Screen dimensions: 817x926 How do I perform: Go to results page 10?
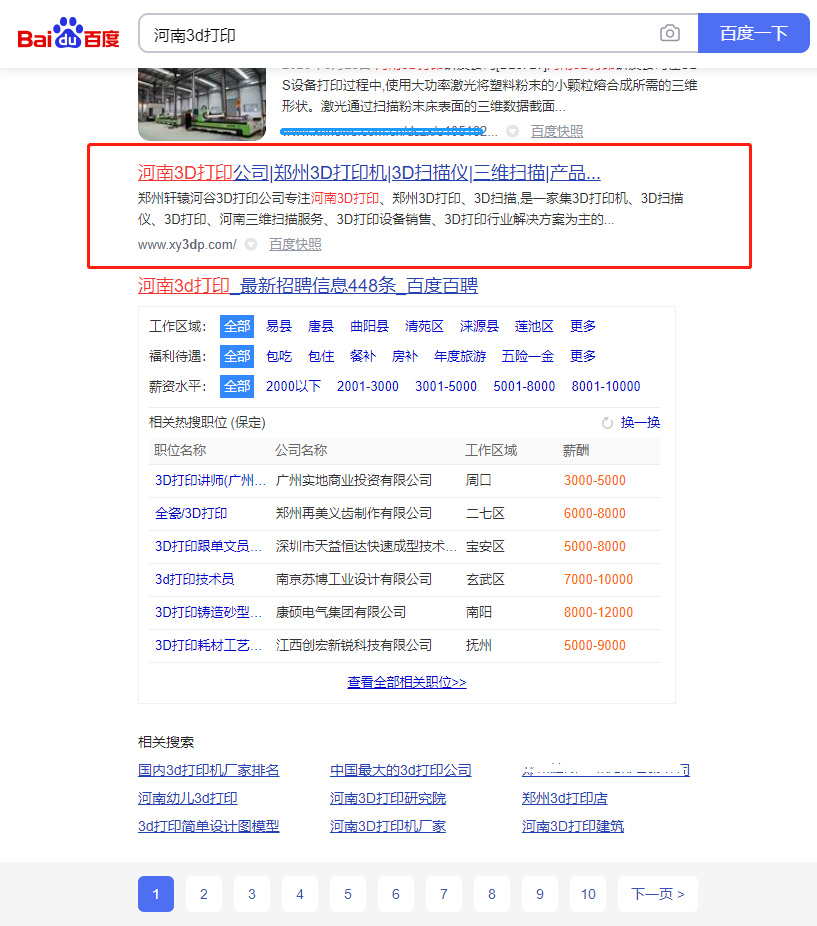pyautogui.click(x=588, y=894)
